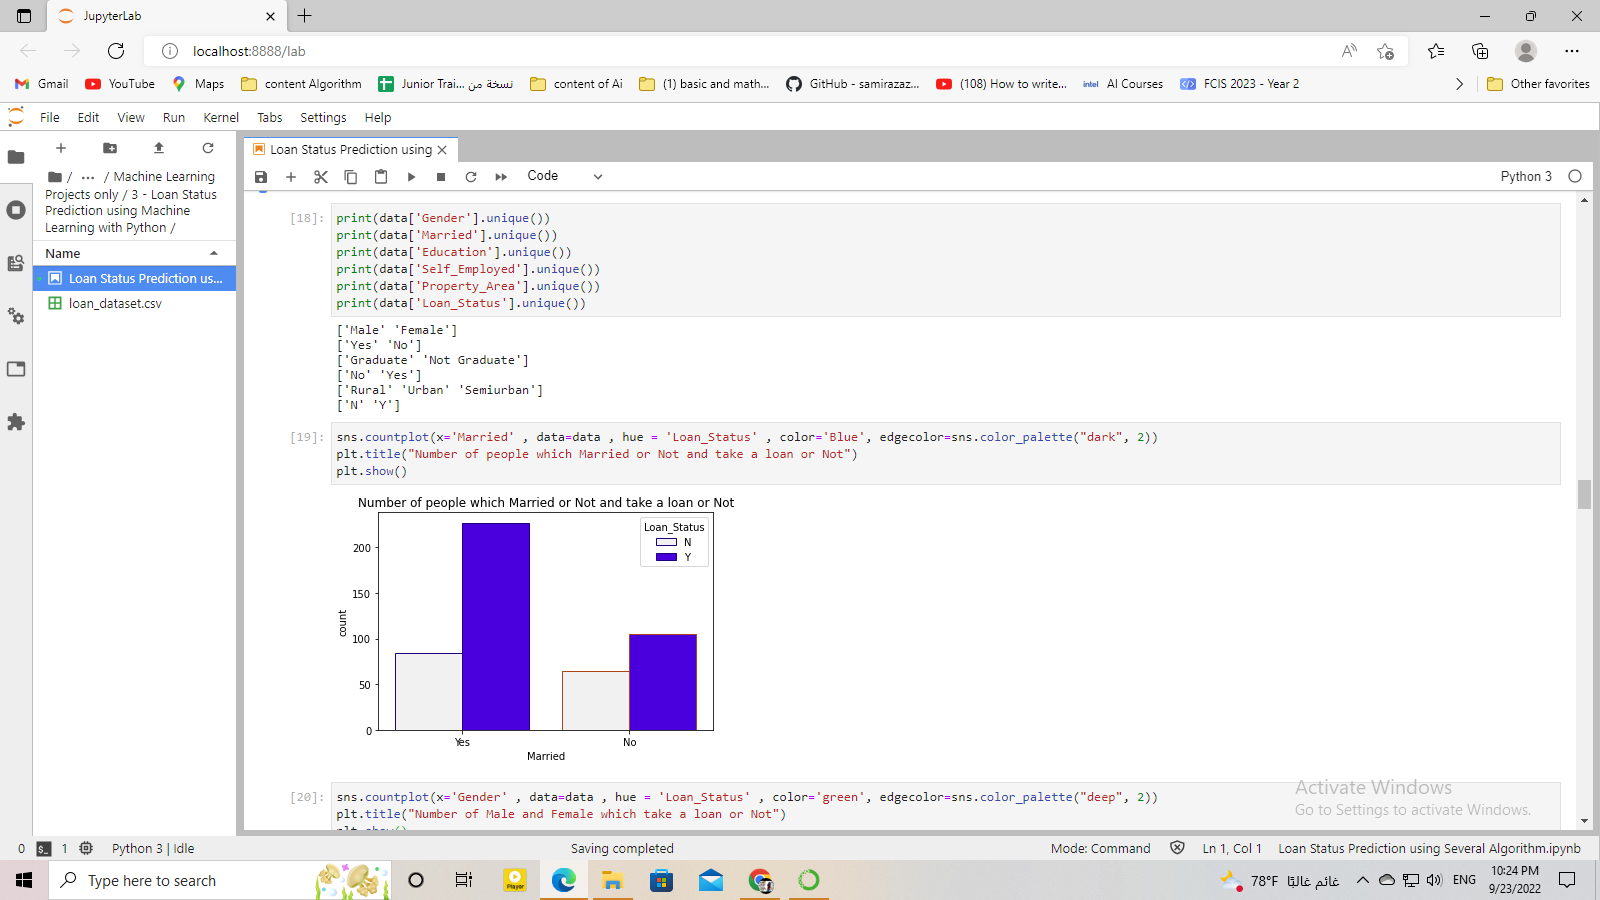Open the Extension Manager in left sidebar
The width and height of the screenshot is (1600, 900).
tap(16, 422)
